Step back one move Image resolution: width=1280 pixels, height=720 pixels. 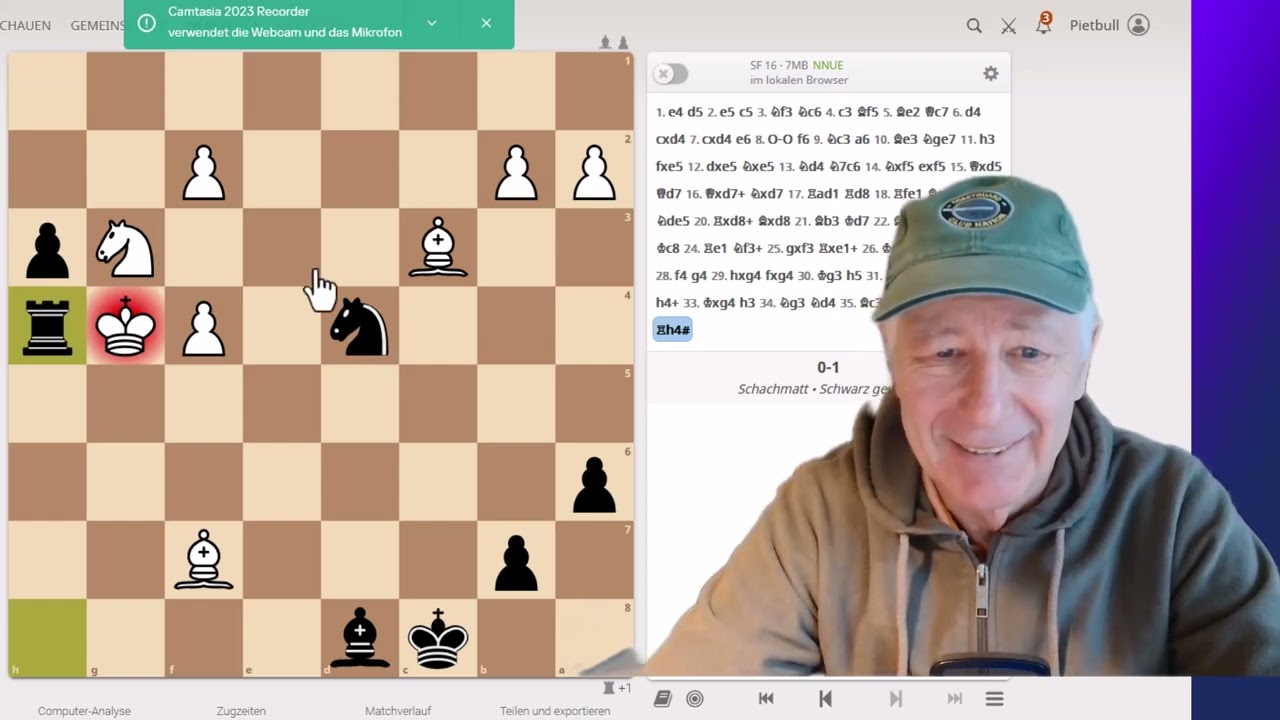pos(825,699)
